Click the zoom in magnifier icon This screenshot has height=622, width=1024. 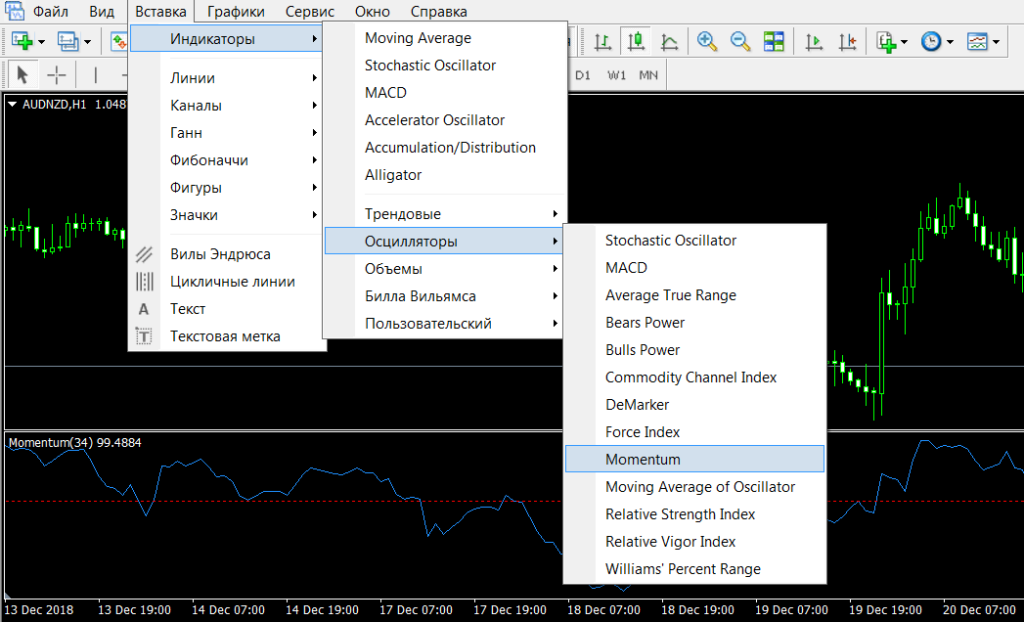[x=708, y=42]
